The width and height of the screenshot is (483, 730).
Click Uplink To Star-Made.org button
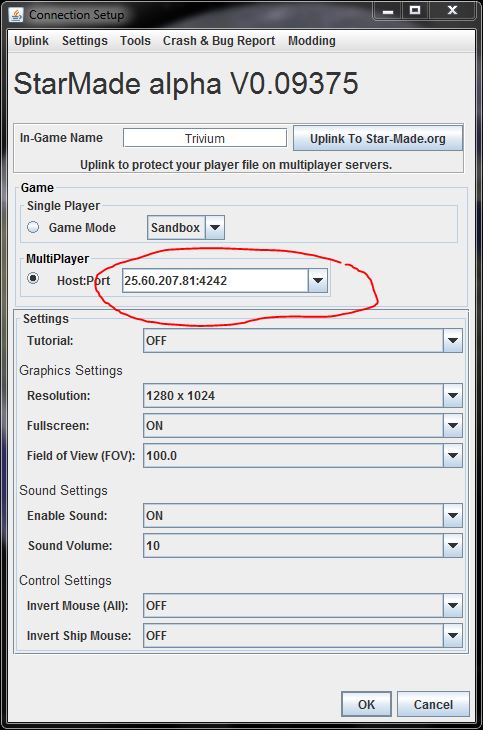click(x=378, y=138)
